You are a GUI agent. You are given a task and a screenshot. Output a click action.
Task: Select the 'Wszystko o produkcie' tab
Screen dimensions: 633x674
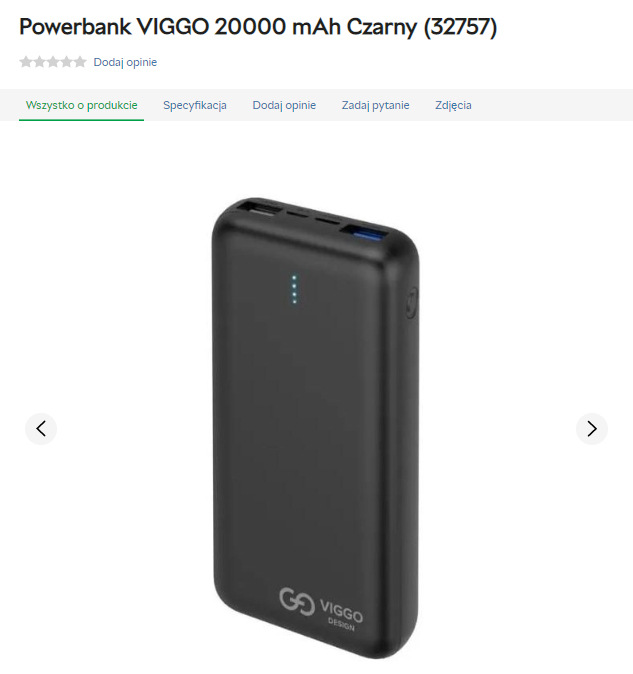point(81,105)
